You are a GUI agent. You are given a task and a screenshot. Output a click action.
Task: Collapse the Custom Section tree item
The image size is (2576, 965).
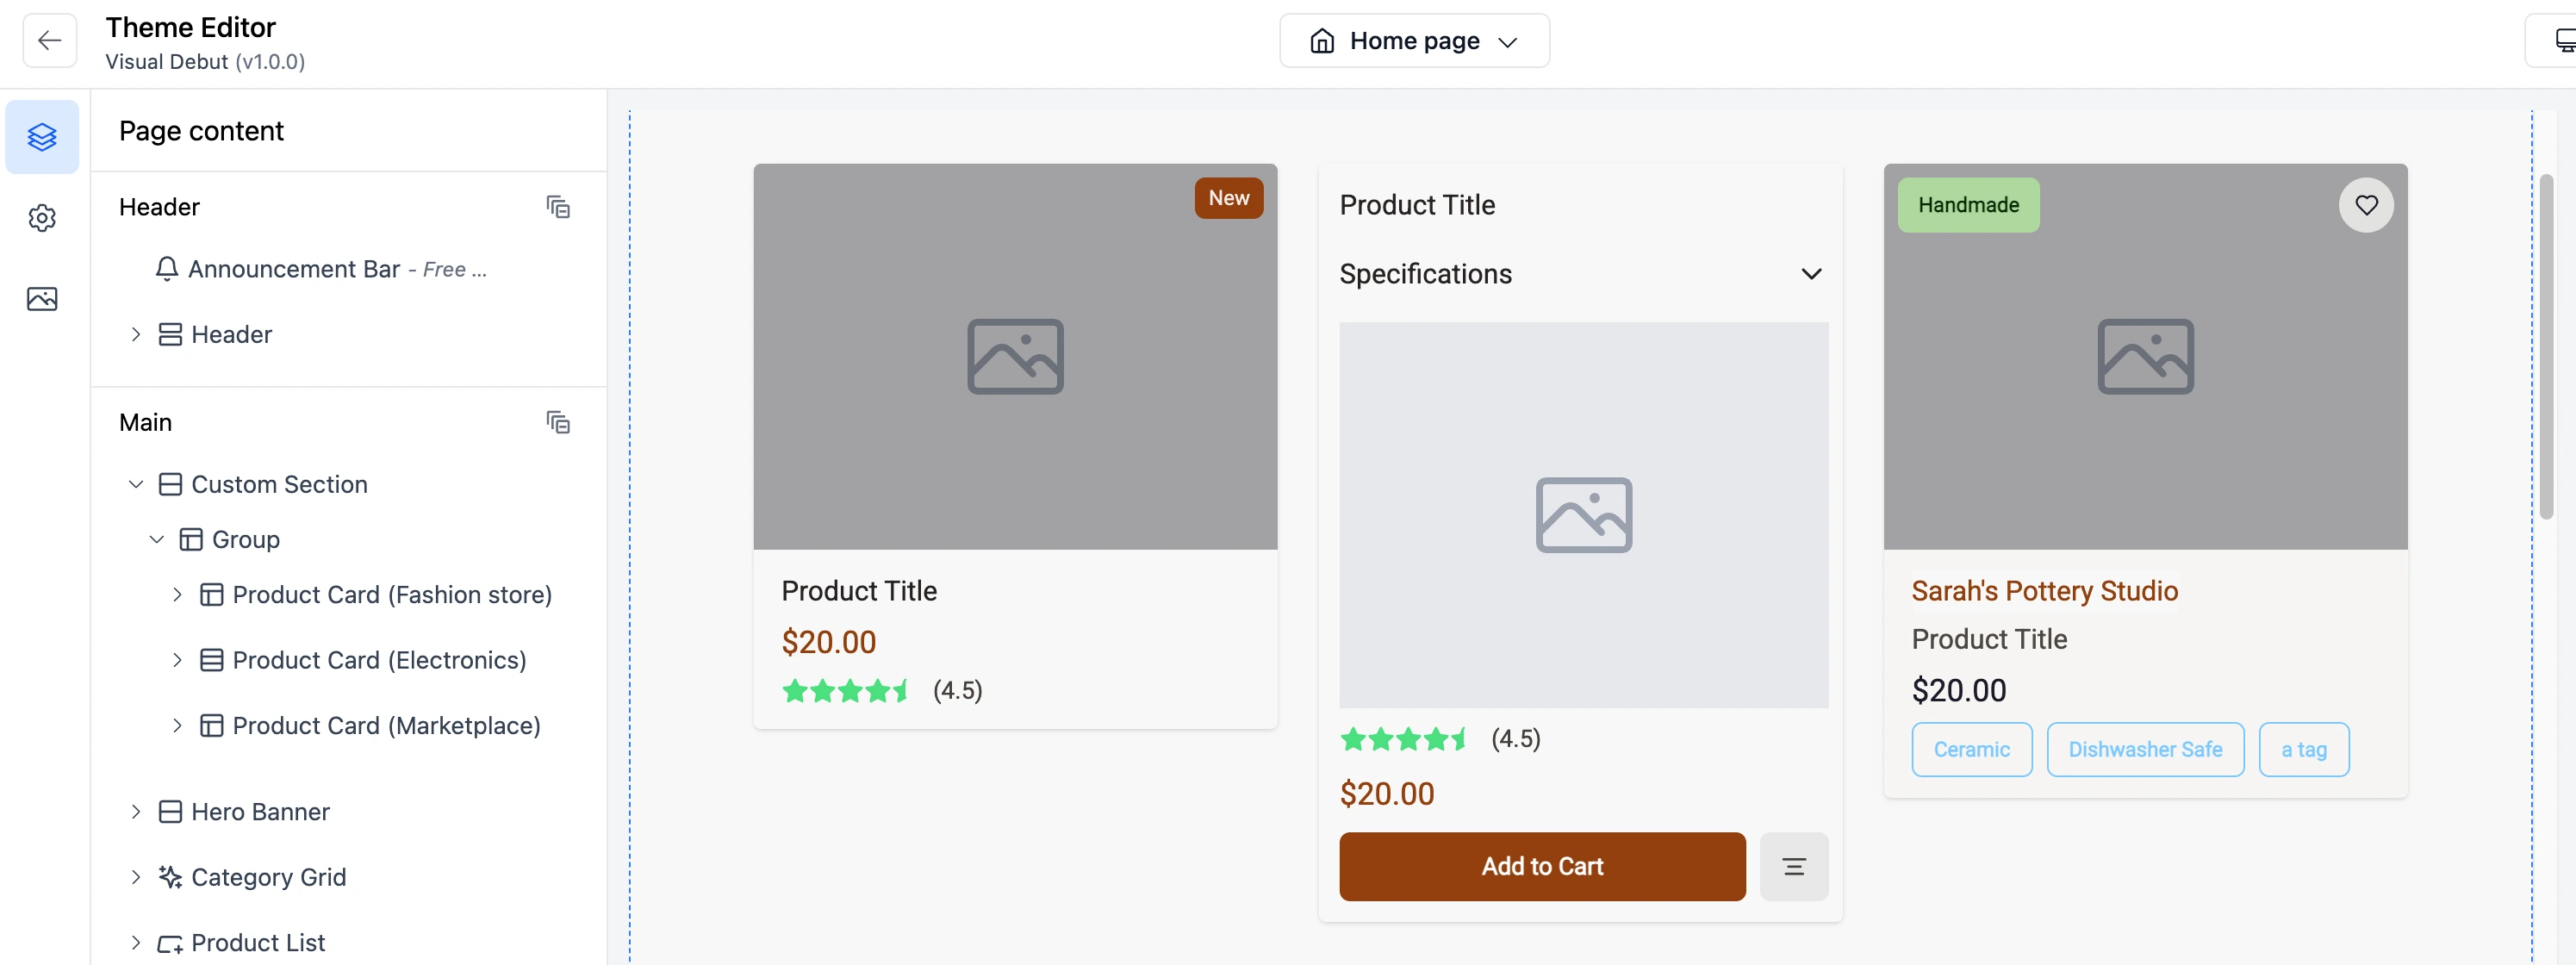[x=136, y=484]
